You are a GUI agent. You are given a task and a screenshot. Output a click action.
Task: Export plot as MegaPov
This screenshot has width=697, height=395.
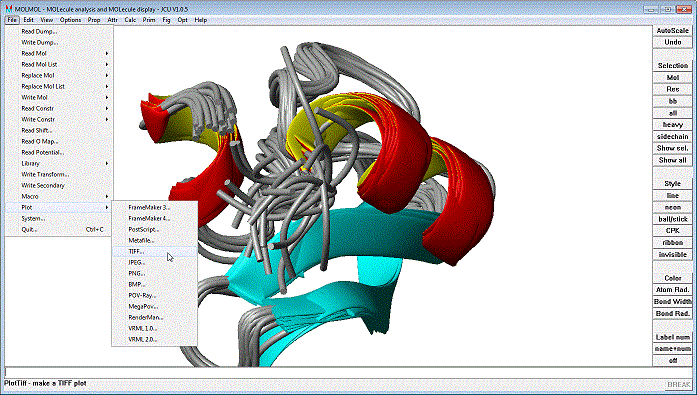(x=154, y=307)
